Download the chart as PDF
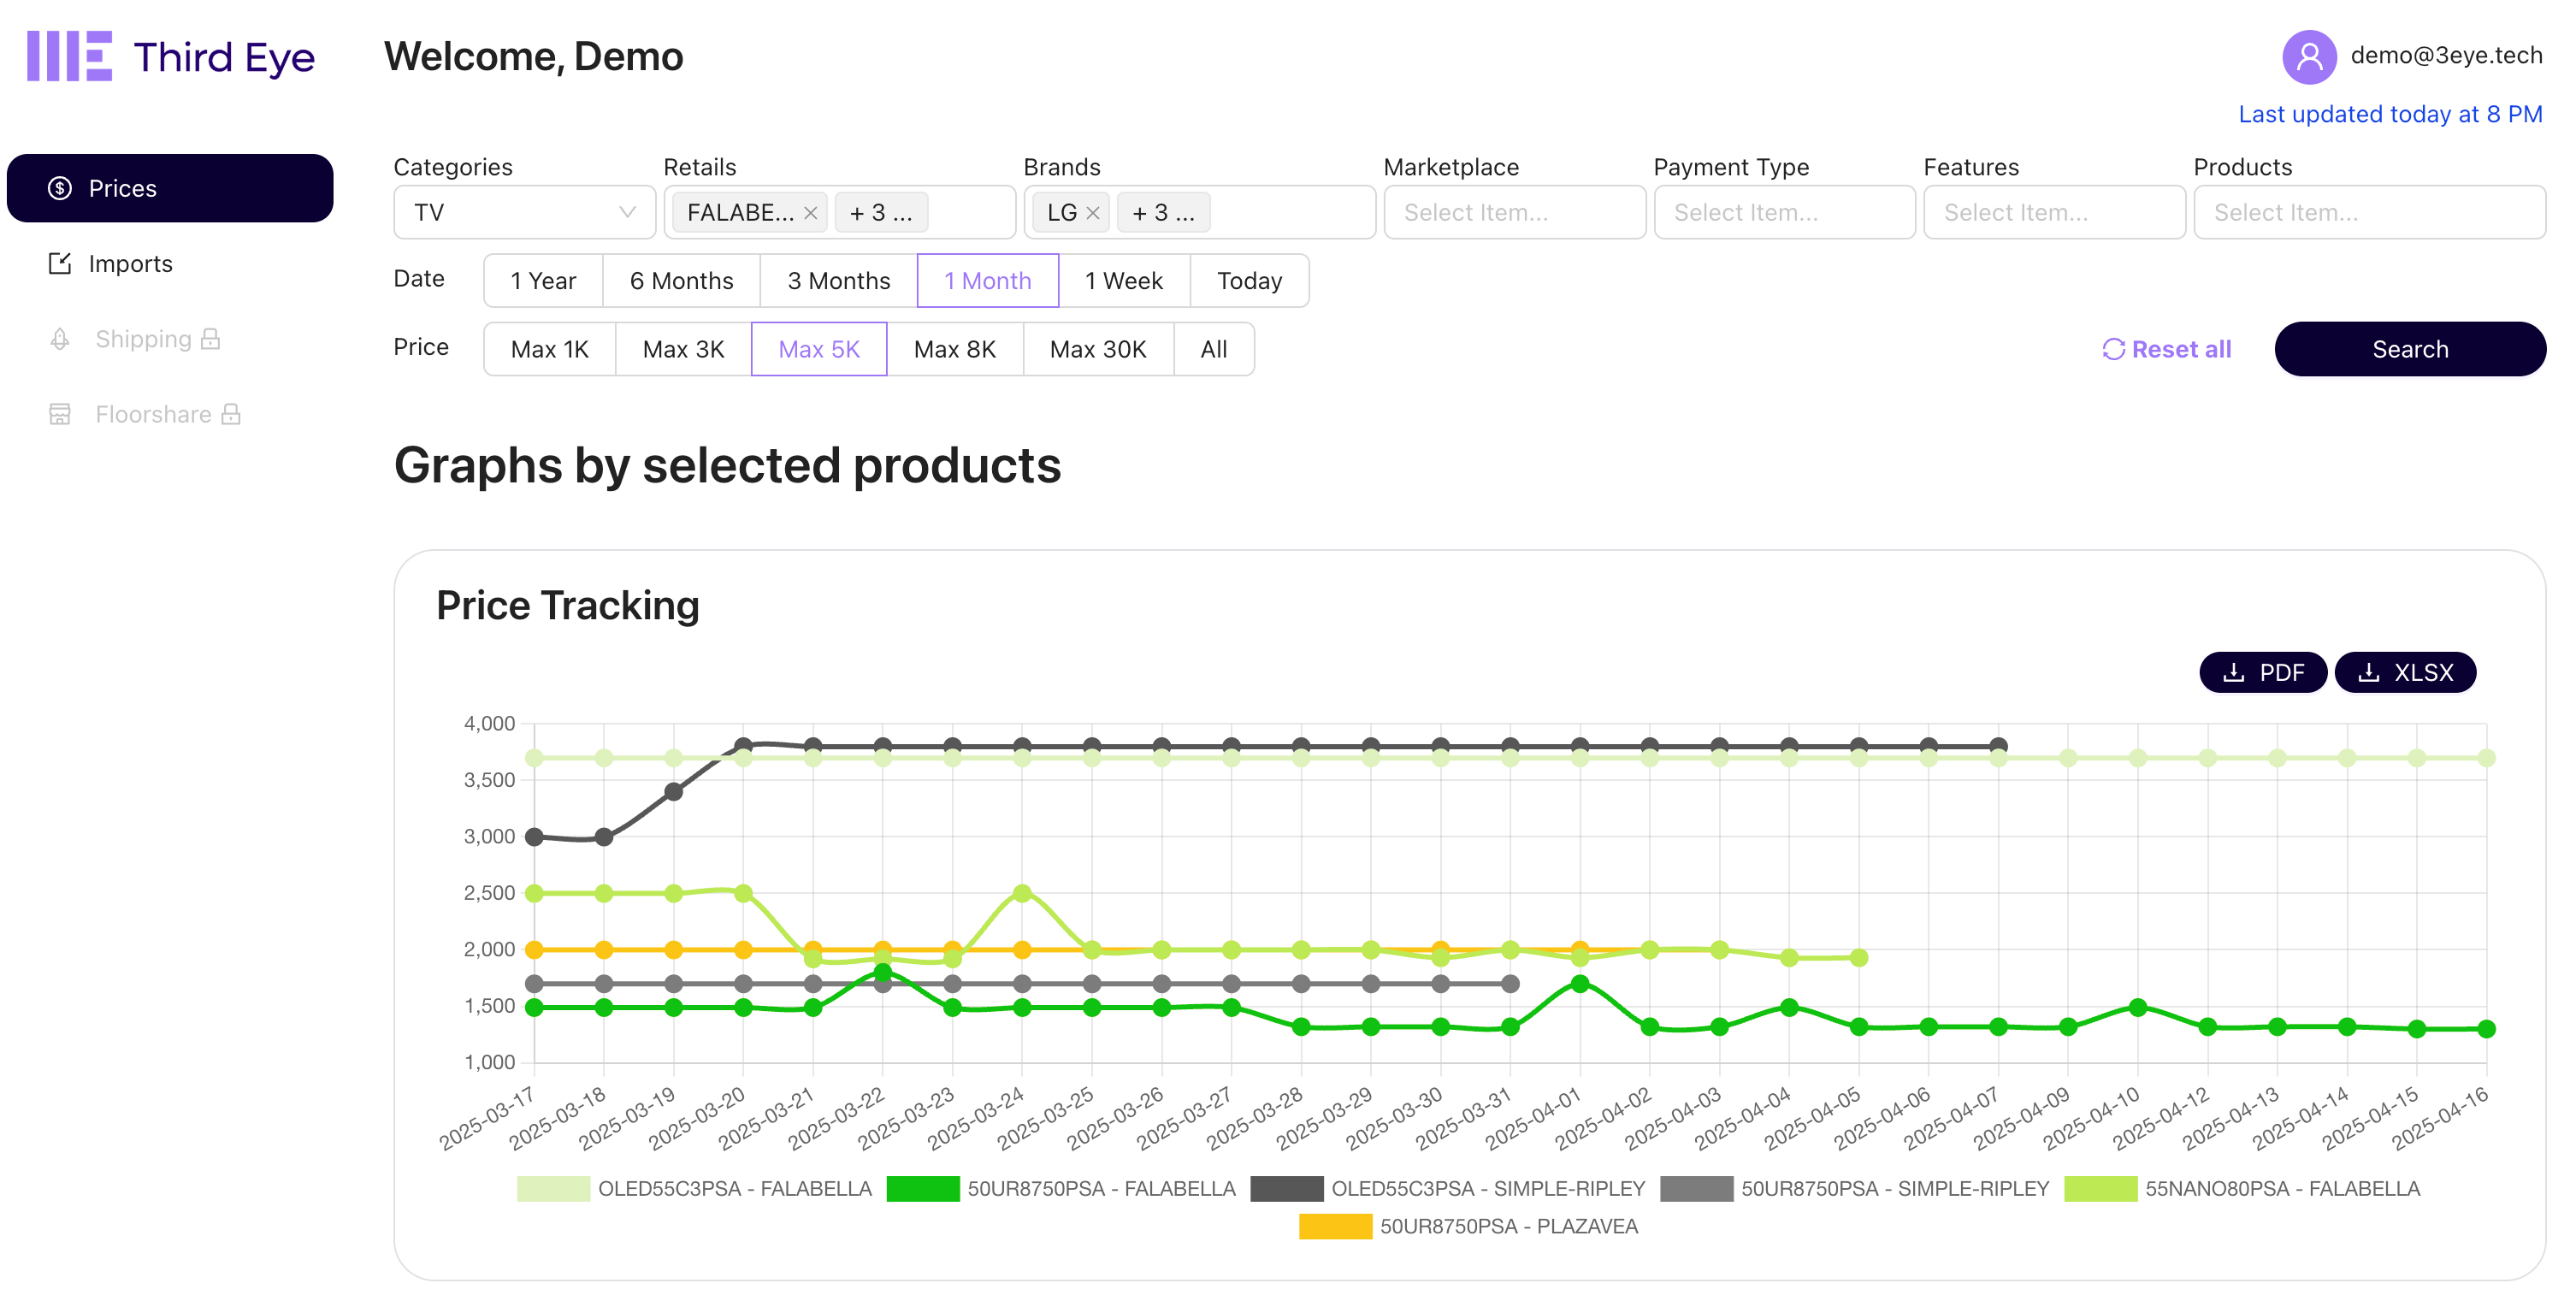The width and height of the screenshot is (2576, 1295). click(x=2262, y=672)
